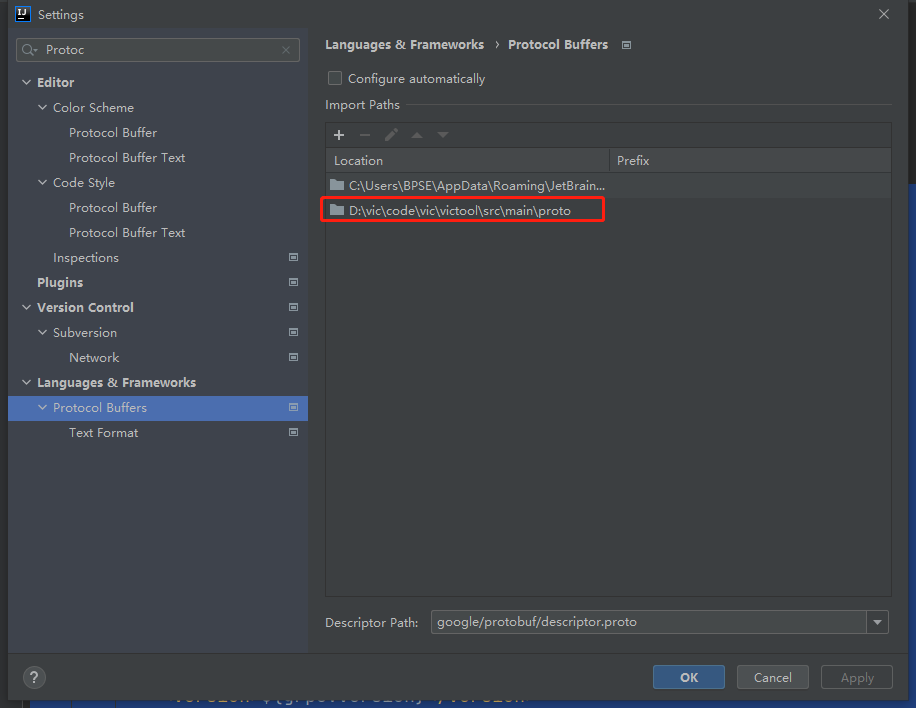The image size is (916, 708).
Task: Click the Editor label in tree
Action: (x=55, y=82)
